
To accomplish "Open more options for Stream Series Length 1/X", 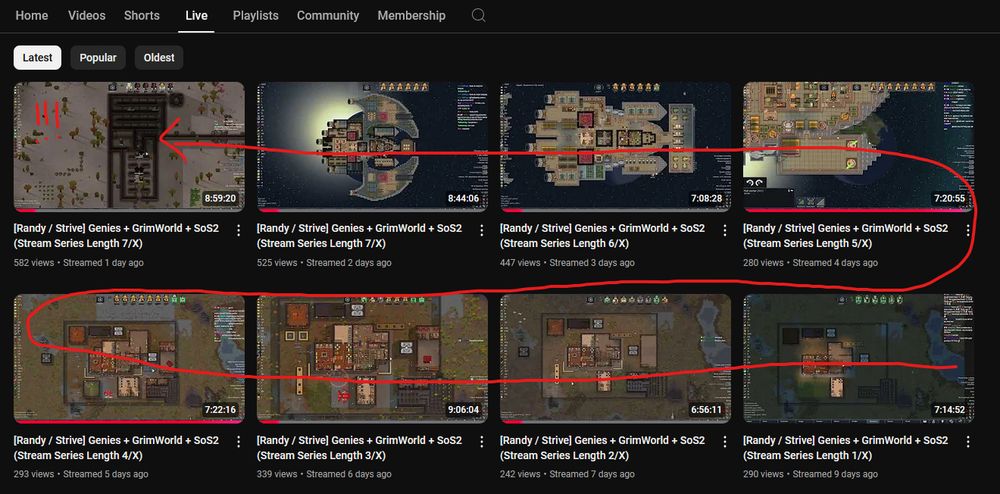I will [968, 442].
